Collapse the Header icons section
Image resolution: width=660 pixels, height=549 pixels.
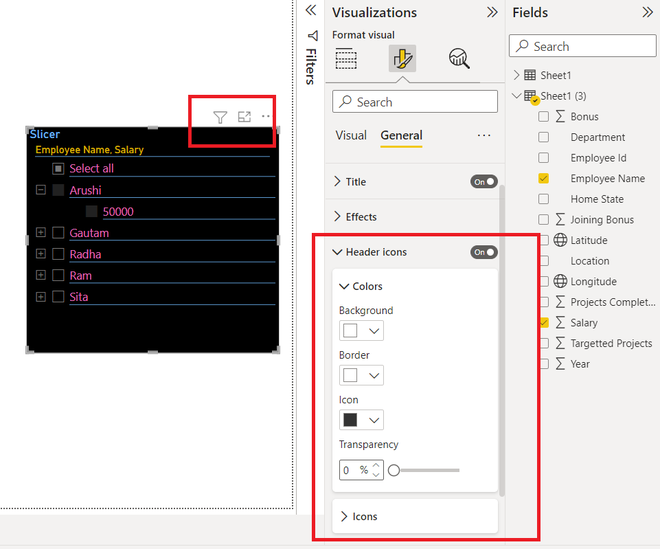click(x=337, y=252)
